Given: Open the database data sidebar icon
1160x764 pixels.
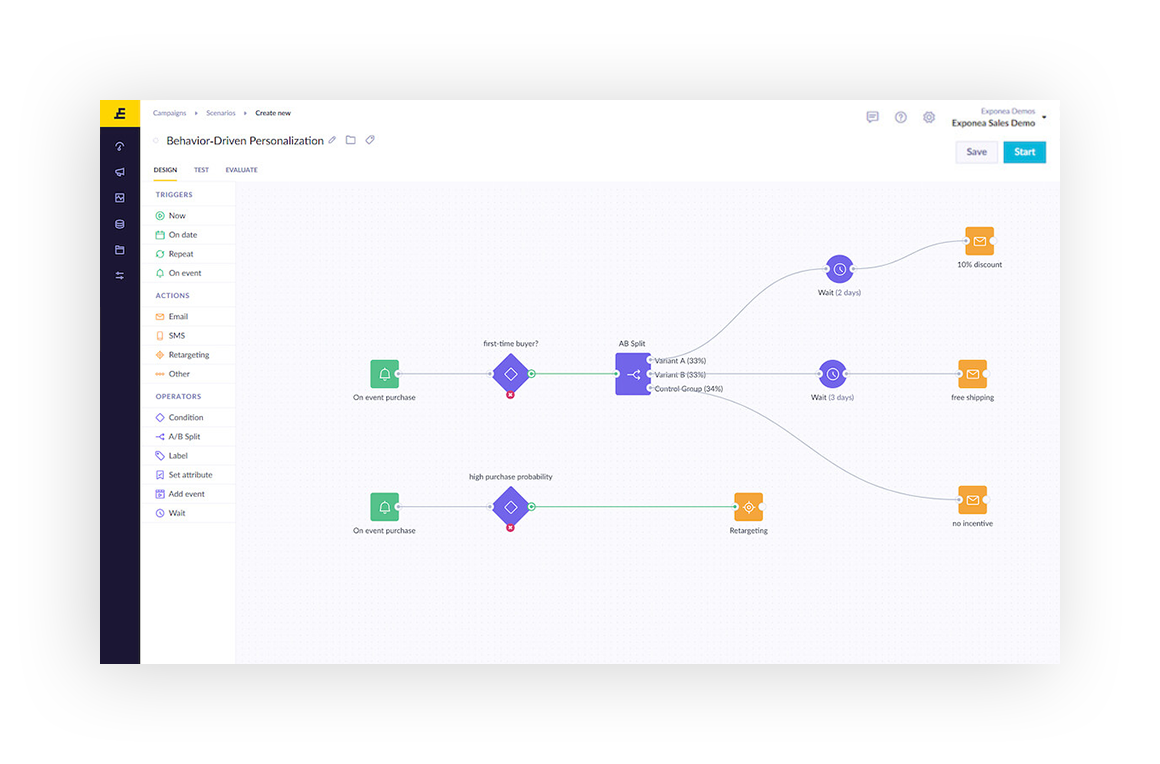Looking at the screenshot, I should pos(120,224).
